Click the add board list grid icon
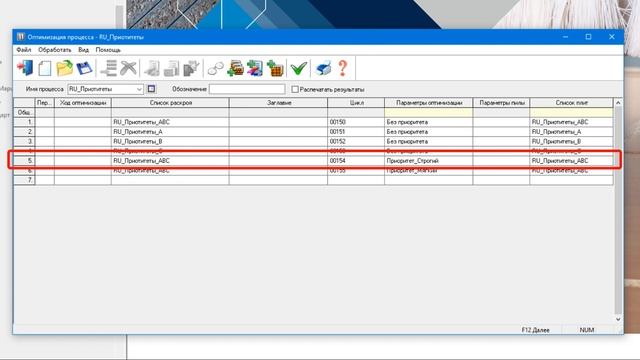The height and width of the screenshot is (360, 640). click(x=275, y=68)
